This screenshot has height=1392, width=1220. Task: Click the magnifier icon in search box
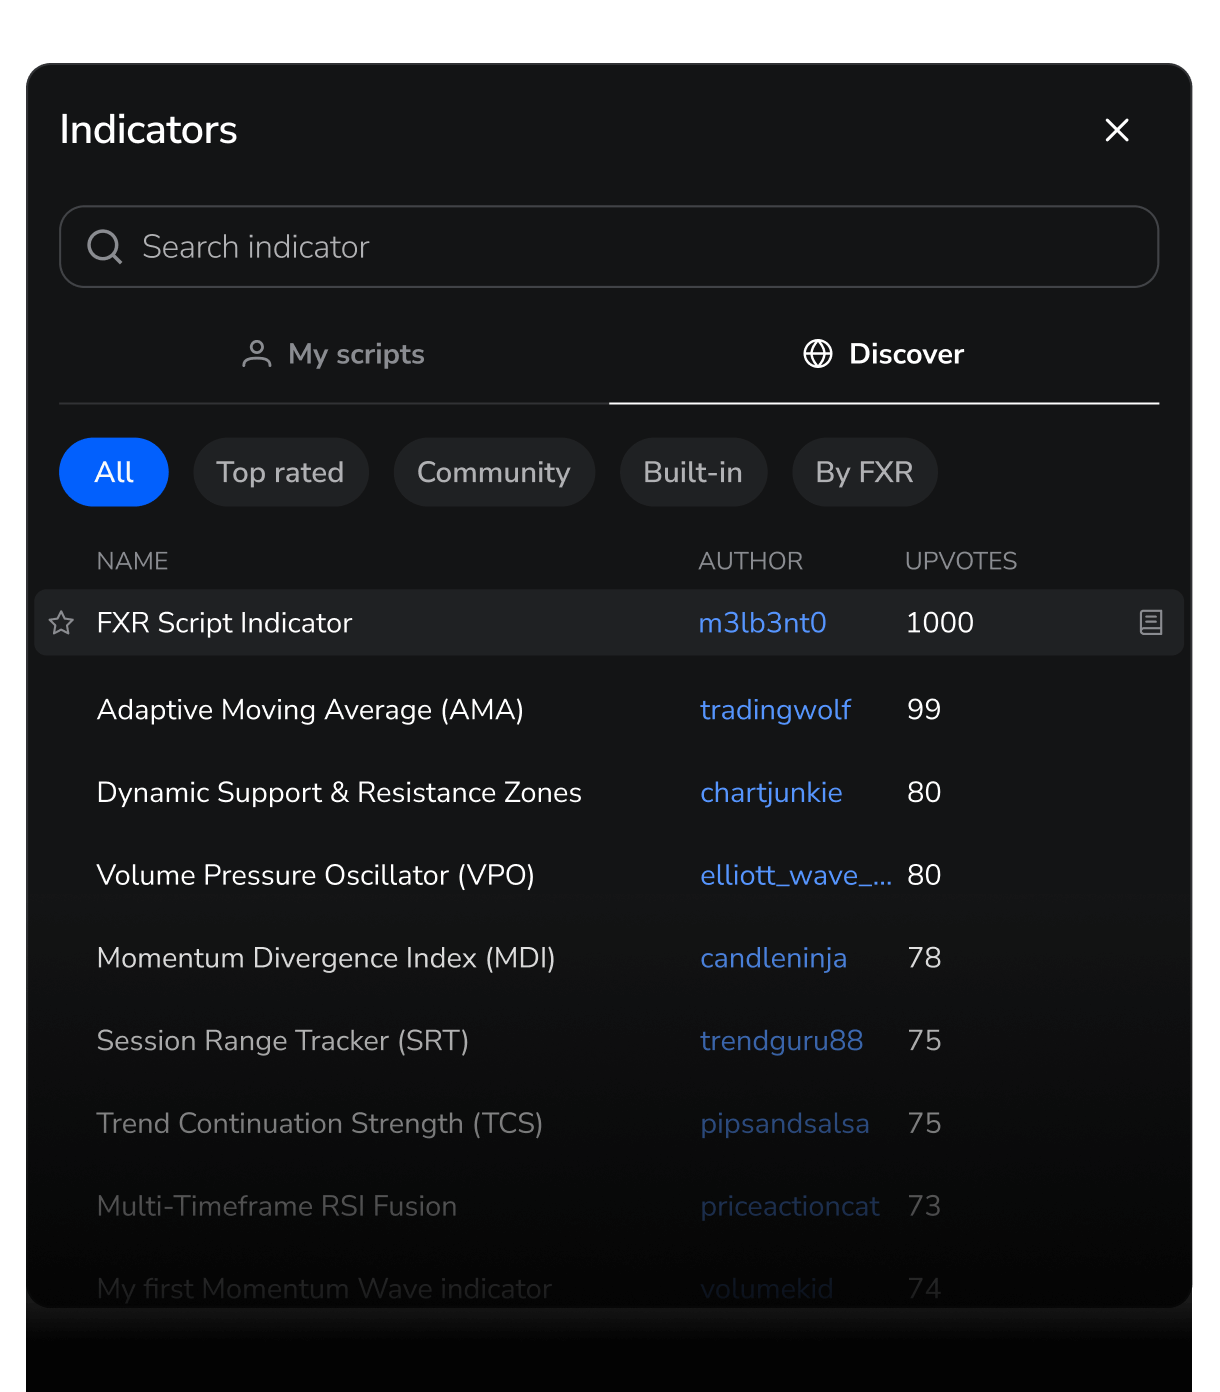tap(105, 247)
